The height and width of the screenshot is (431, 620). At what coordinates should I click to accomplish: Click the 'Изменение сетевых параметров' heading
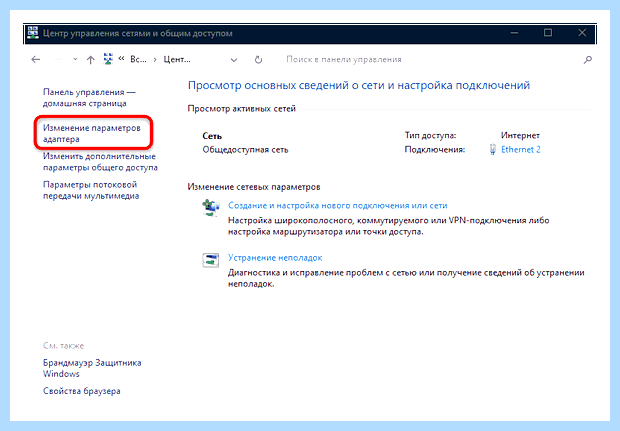pos(254,187)
